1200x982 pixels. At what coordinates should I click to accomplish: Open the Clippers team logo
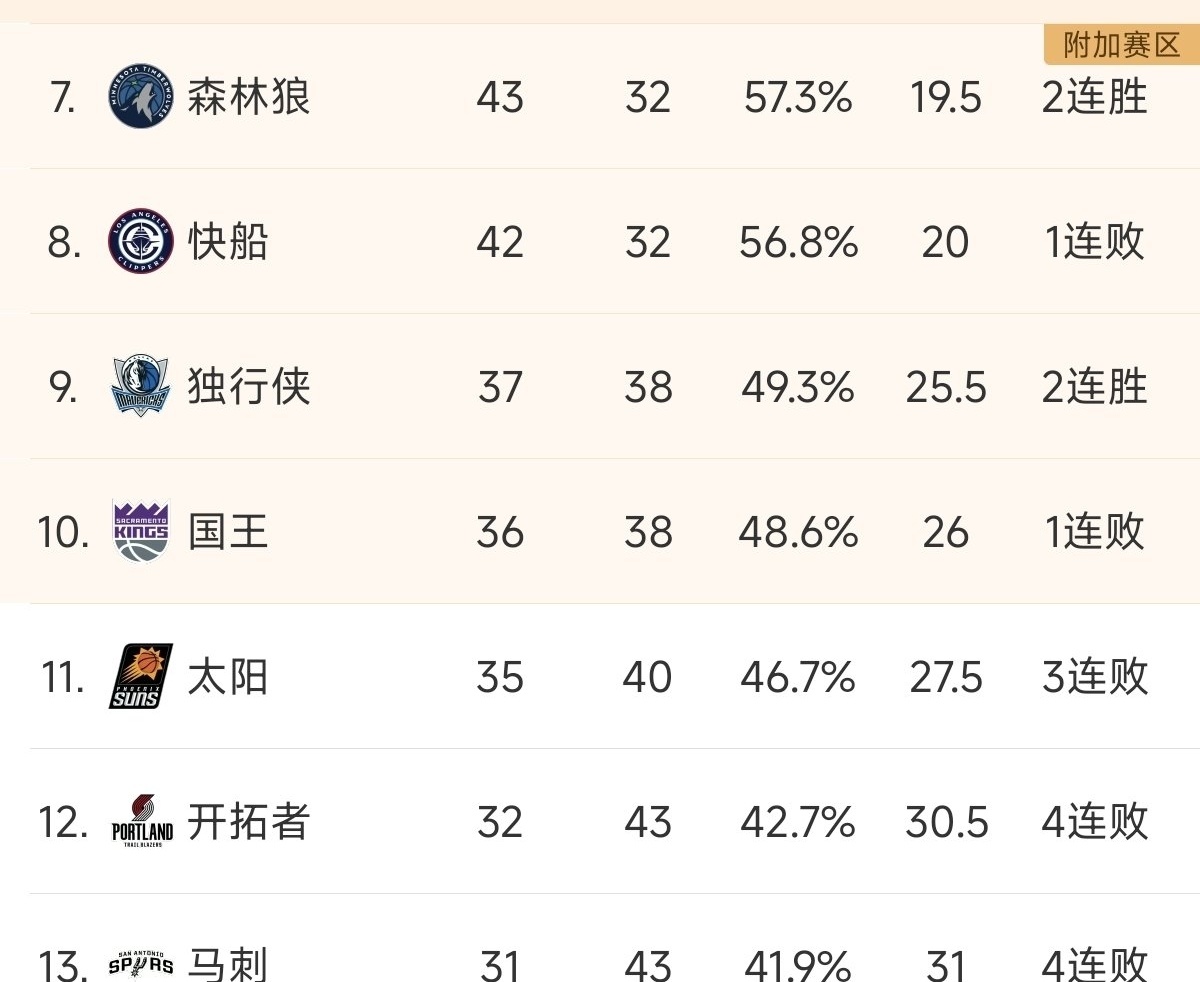point(141,242)
